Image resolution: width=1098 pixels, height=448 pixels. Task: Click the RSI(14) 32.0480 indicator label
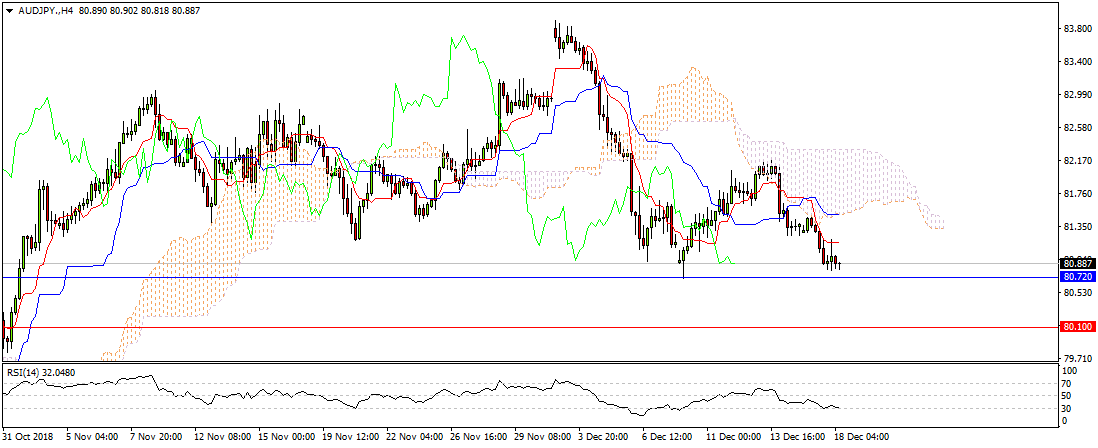click(41, 373)
